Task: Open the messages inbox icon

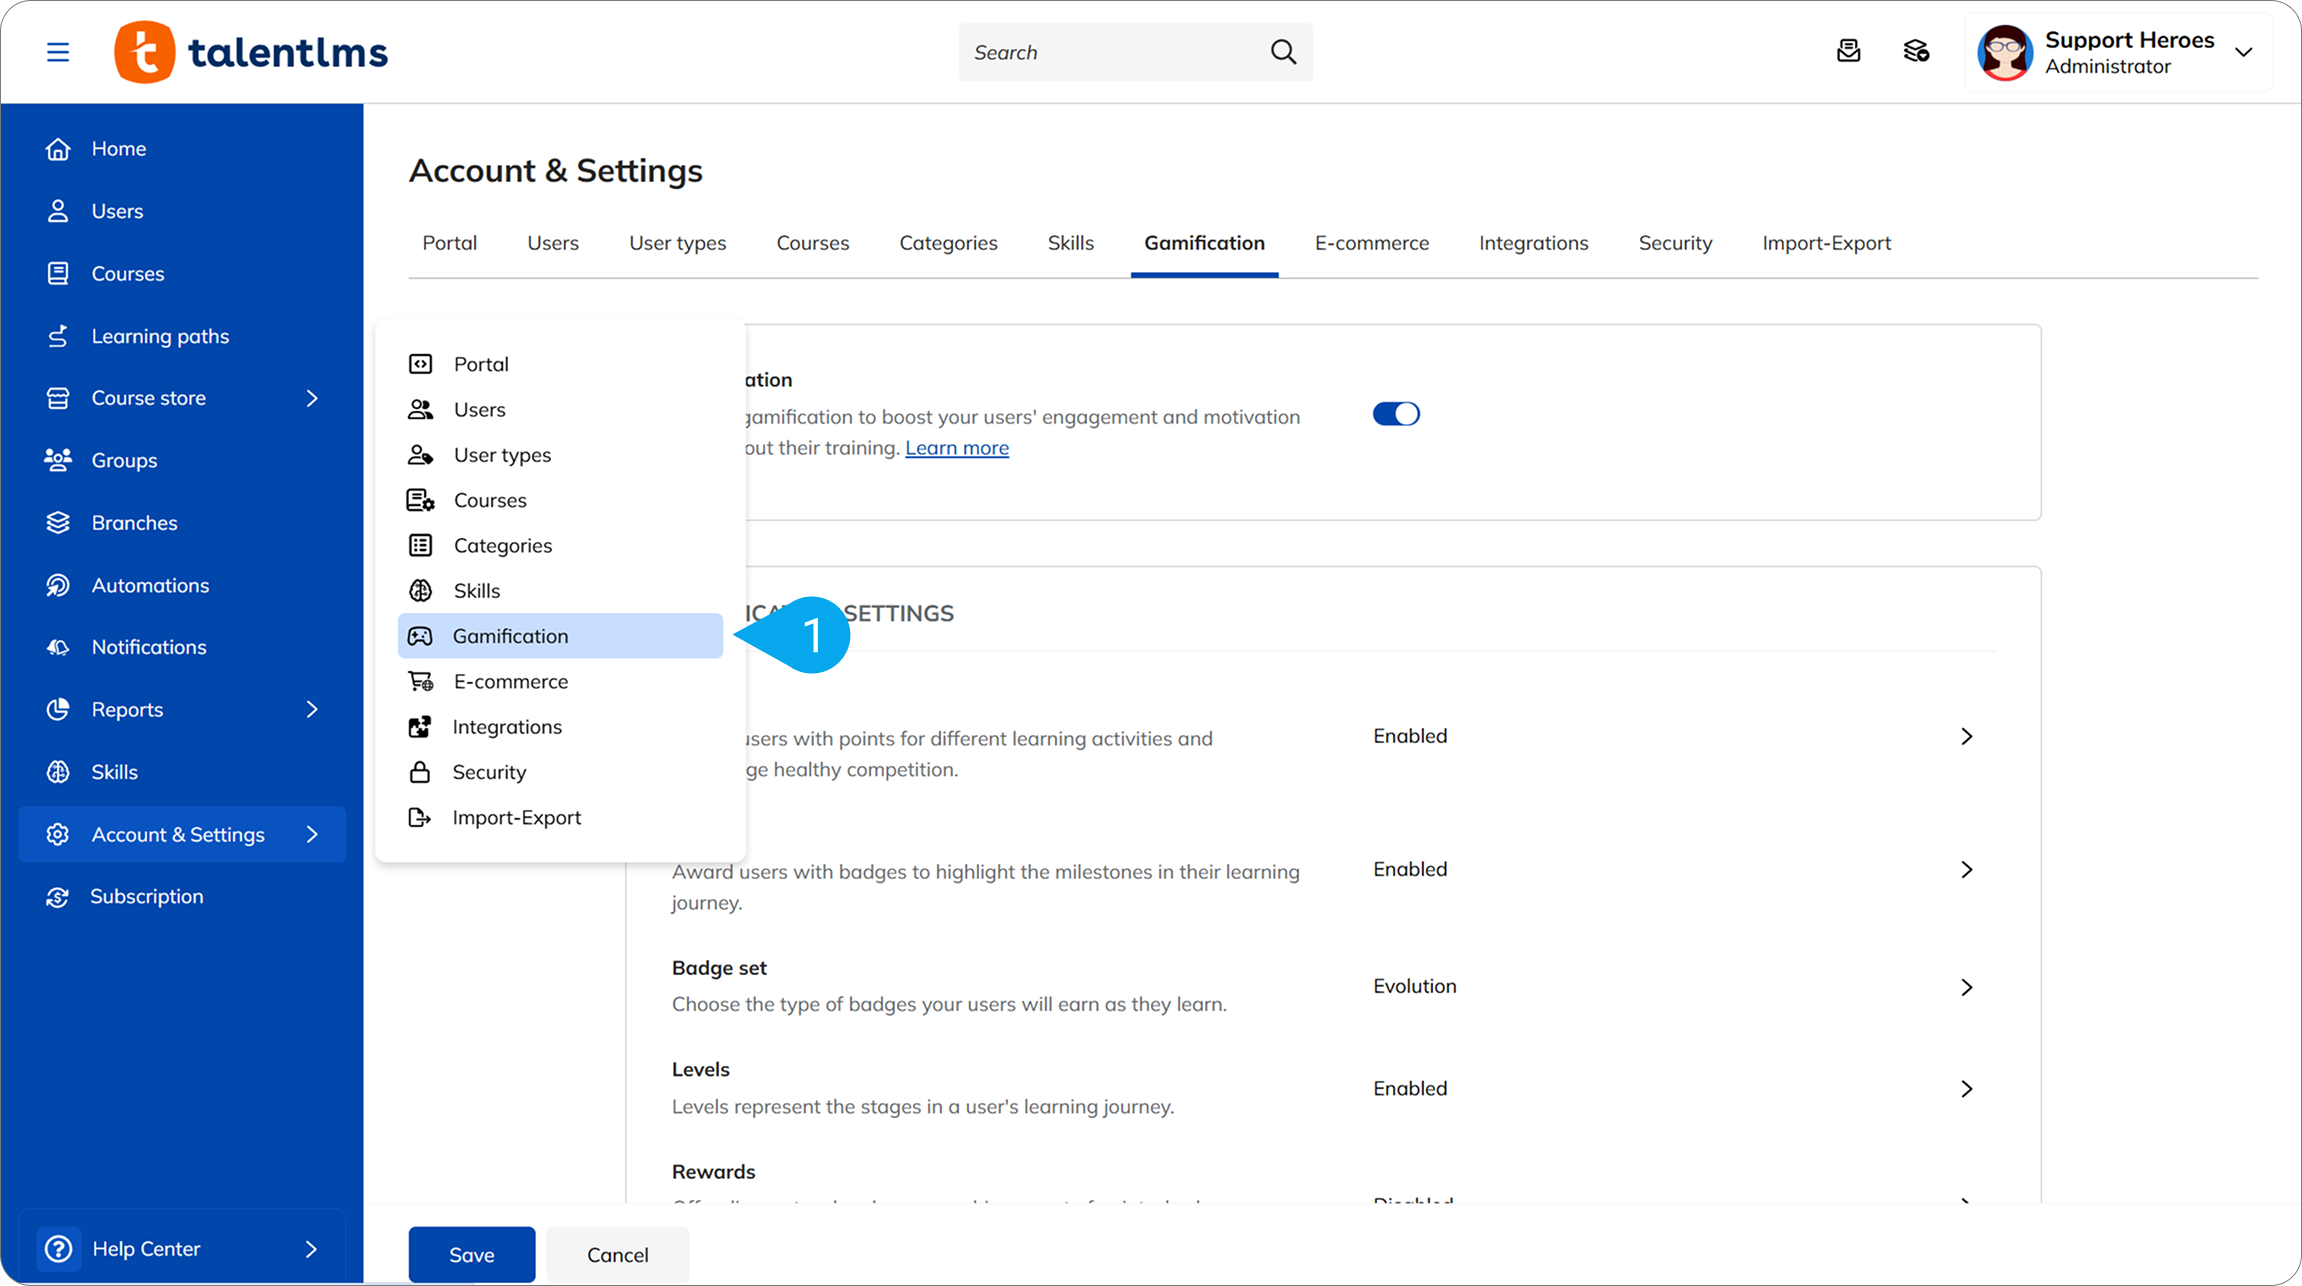Action: point(1848,52)
